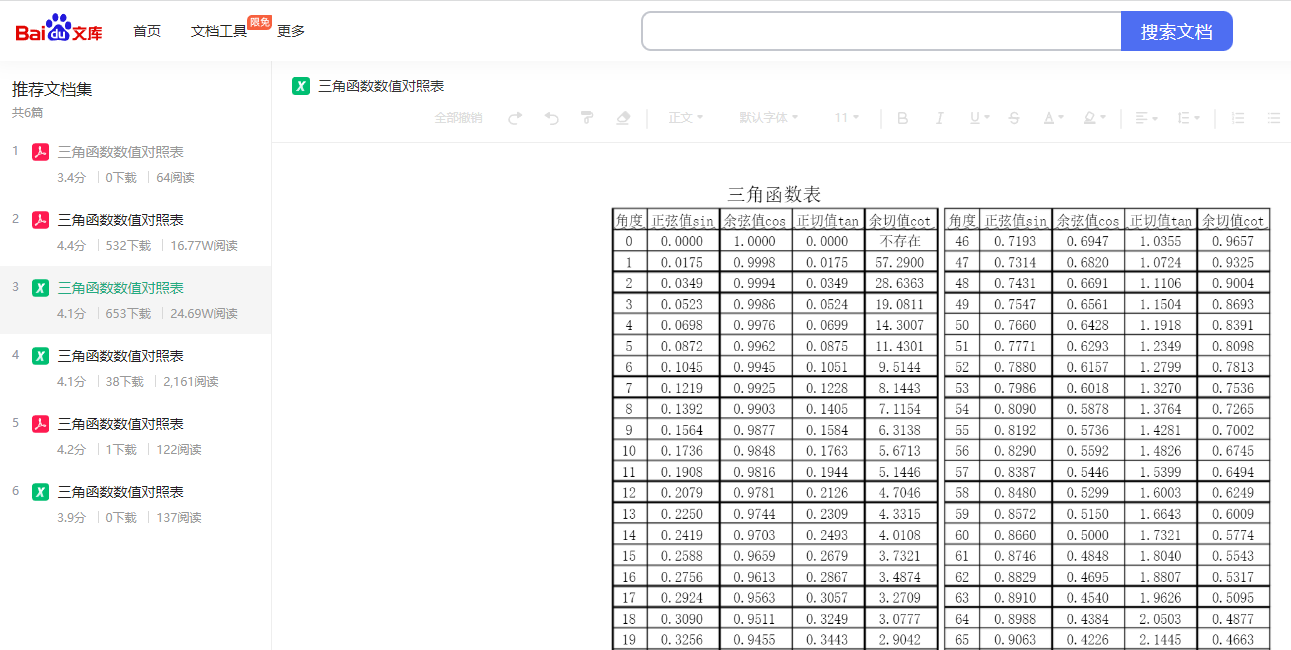Click the 28.6363 table cell

(900, 283)
